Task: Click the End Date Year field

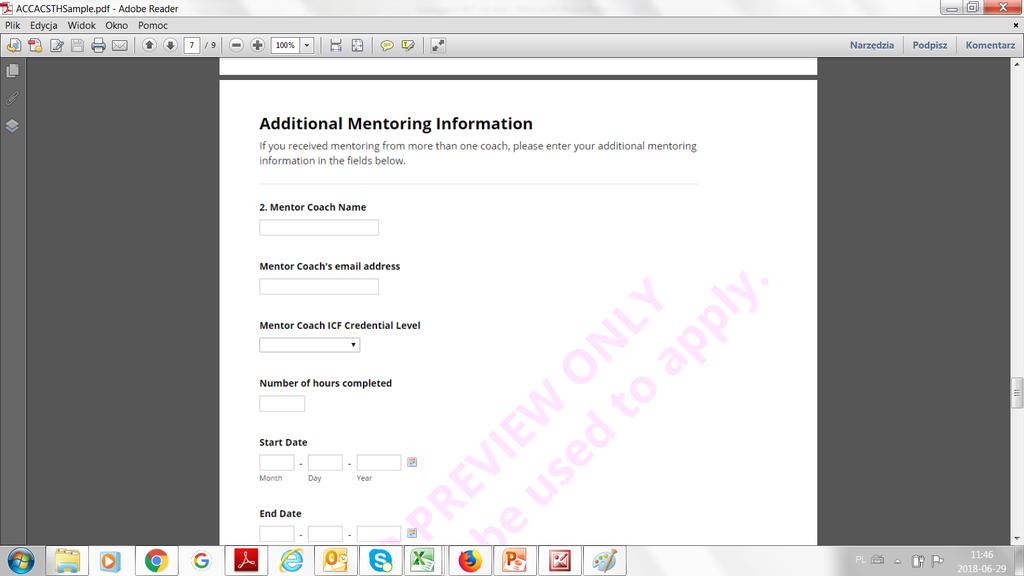Action: pyautogui.click(x=379, y=534)
